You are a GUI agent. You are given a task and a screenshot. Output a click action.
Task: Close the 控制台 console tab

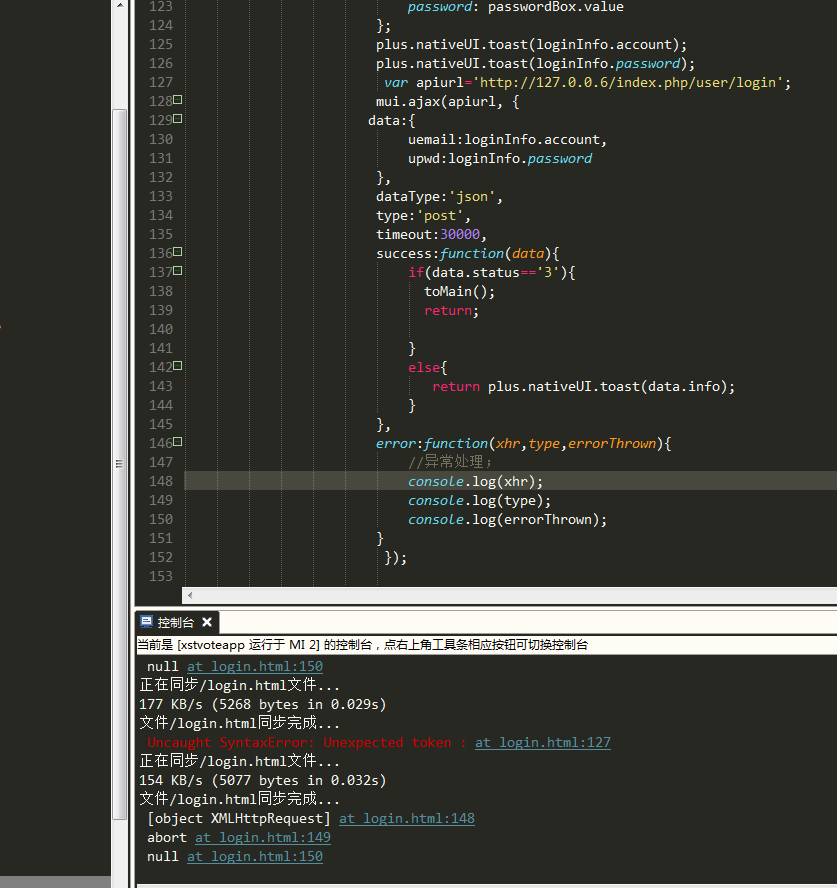point(207,622)
